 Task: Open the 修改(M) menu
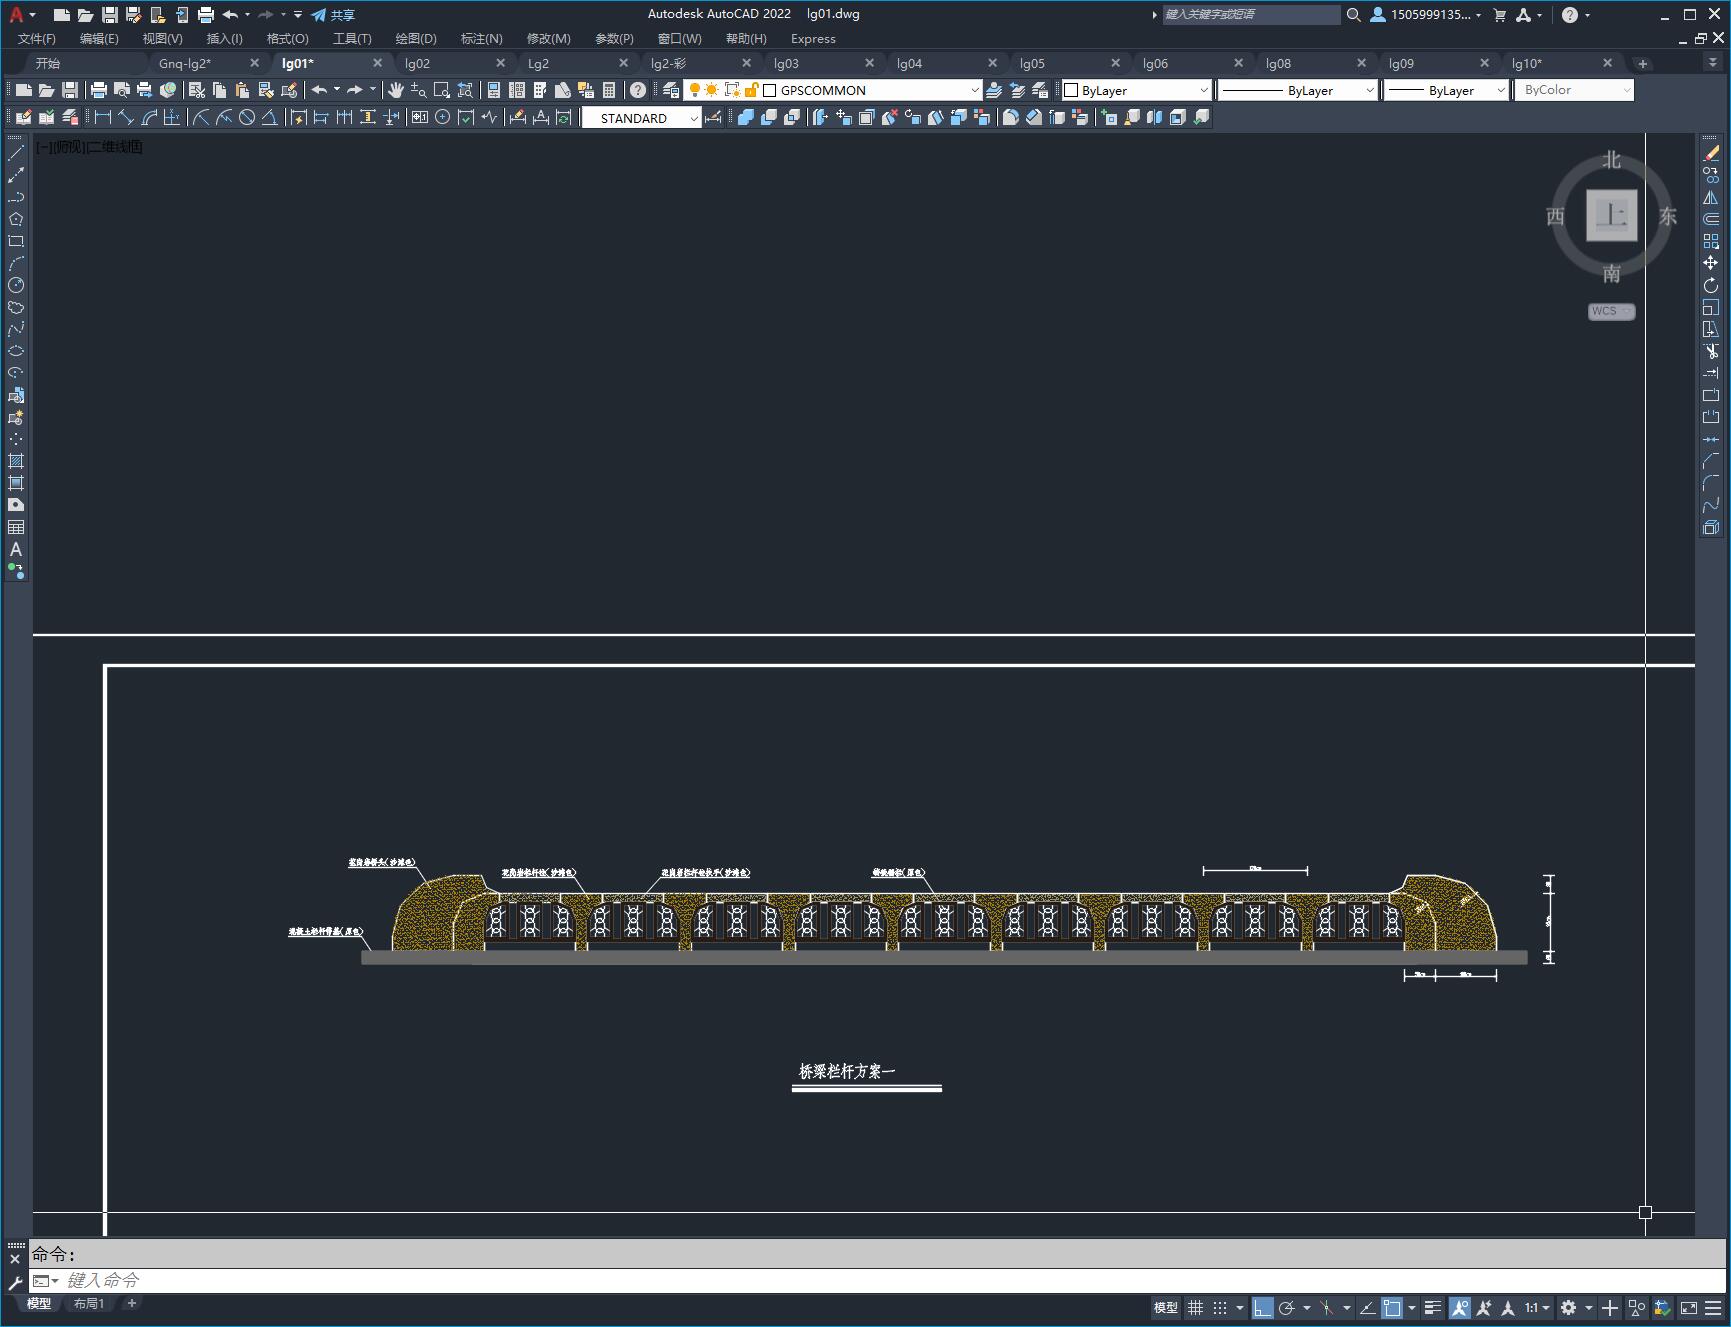(549, 39)
